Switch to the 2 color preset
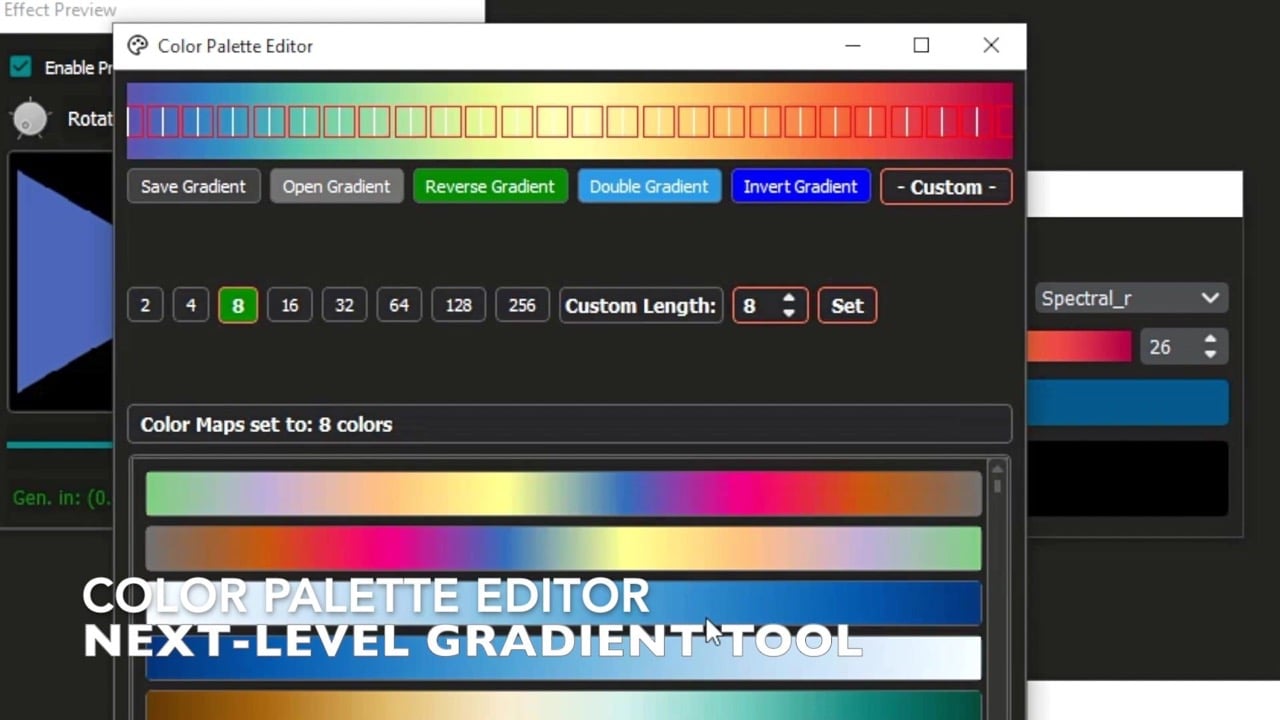 point(144,305)
